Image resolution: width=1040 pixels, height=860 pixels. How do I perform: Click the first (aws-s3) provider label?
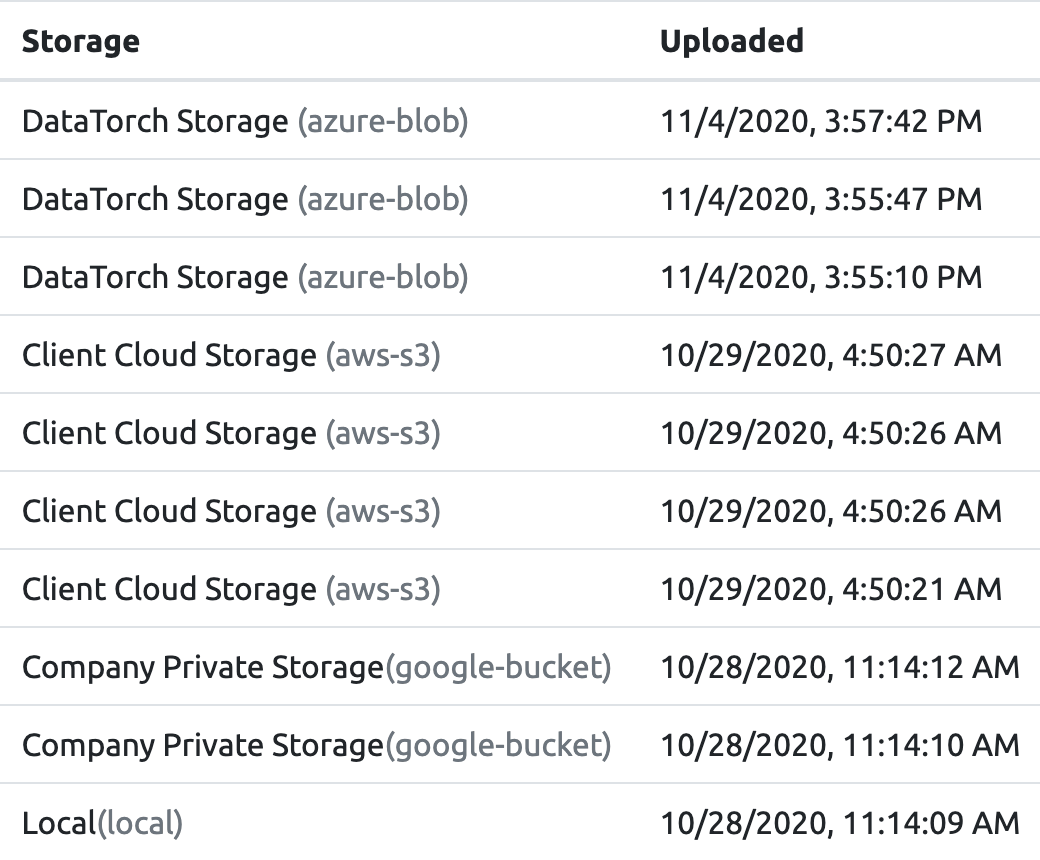pos(383,355)
